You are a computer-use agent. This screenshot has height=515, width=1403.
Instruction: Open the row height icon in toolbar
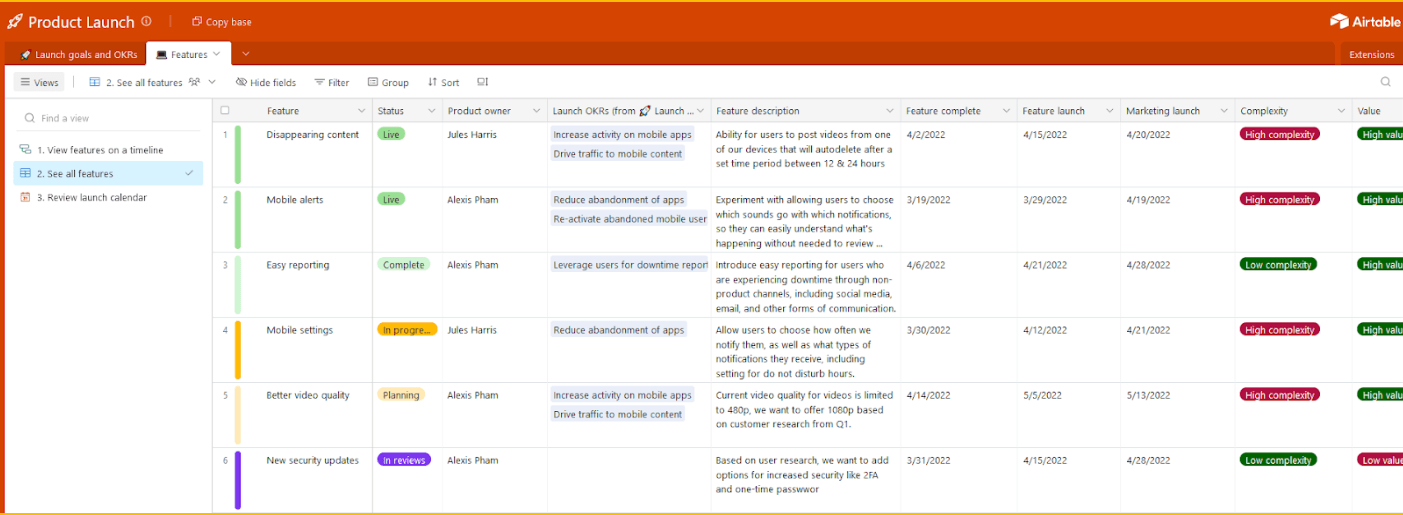click(x=483, y=82)
